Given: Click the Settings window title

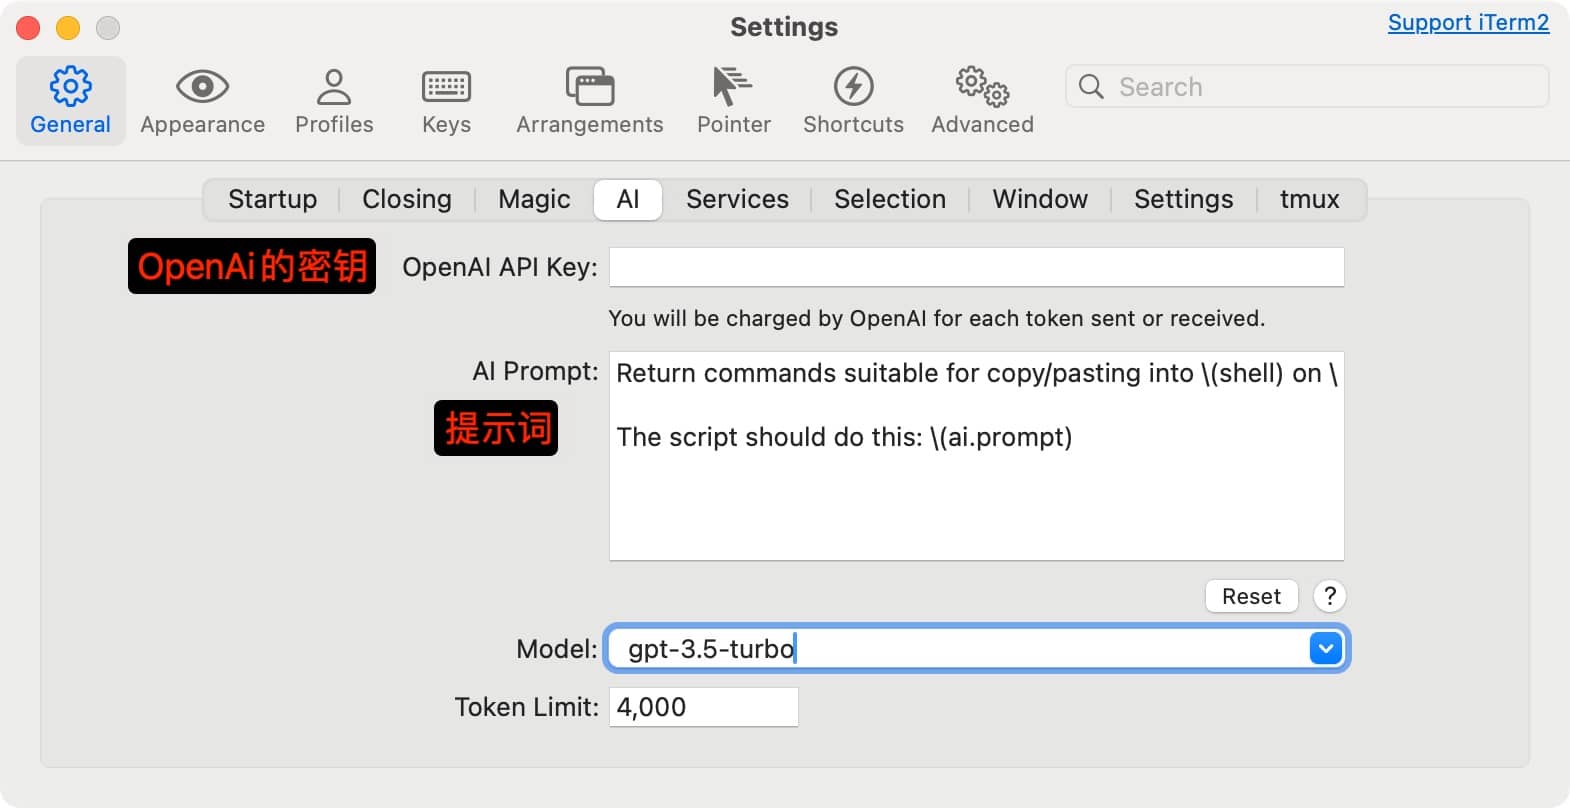Looking at the screenshot, I should click(784, 27).
